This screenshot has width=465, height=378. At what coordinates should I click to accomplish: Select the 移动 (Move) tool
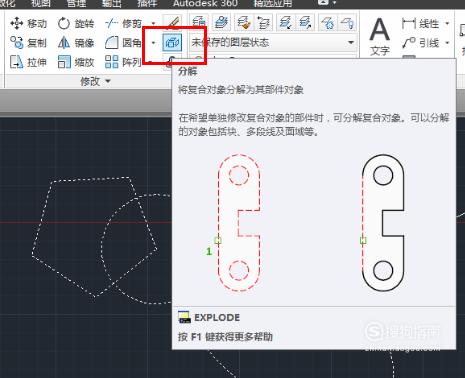[x=28, y=24]
